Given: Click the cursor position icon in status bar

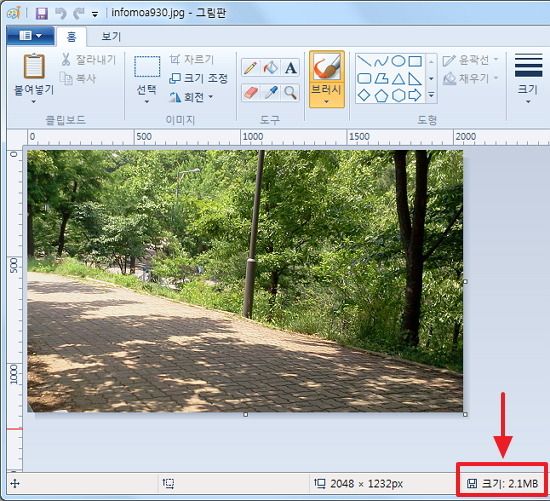Looking at the screenshot, I should pos(15,484).
